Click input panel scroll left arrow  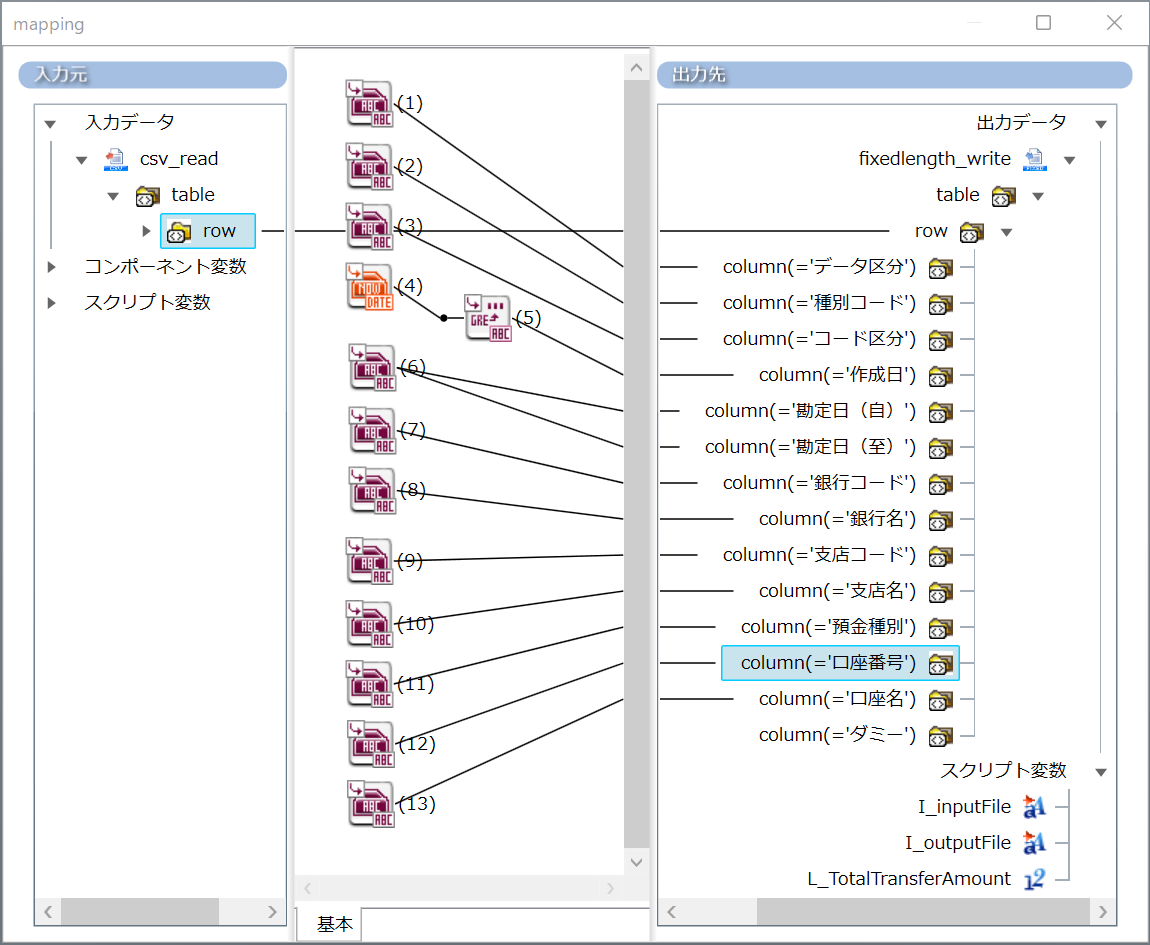coord(48,912)
